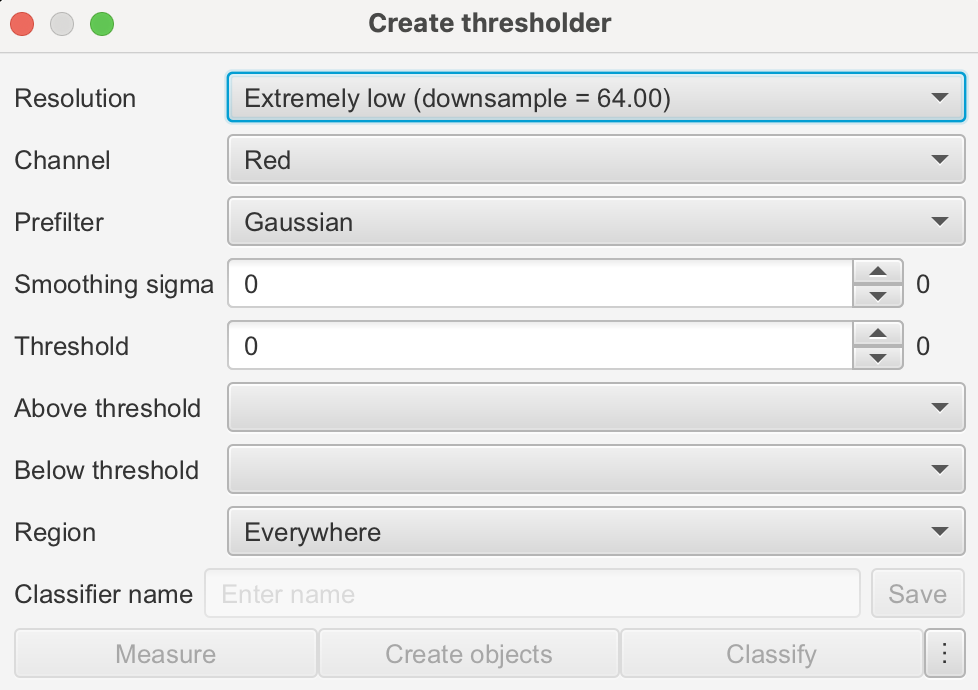Screen dimensions: 978x690
Task: Expand the Below threshold dropdown
Action: [595, 469]
